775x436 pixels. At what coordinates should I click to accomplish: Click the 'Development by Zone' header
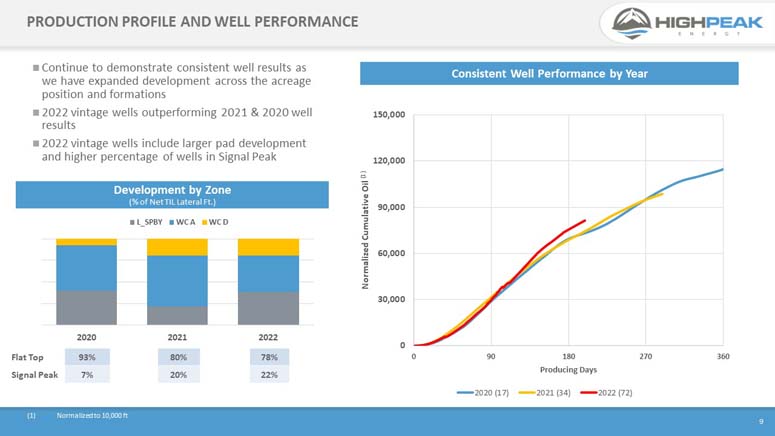coord(172,194)
